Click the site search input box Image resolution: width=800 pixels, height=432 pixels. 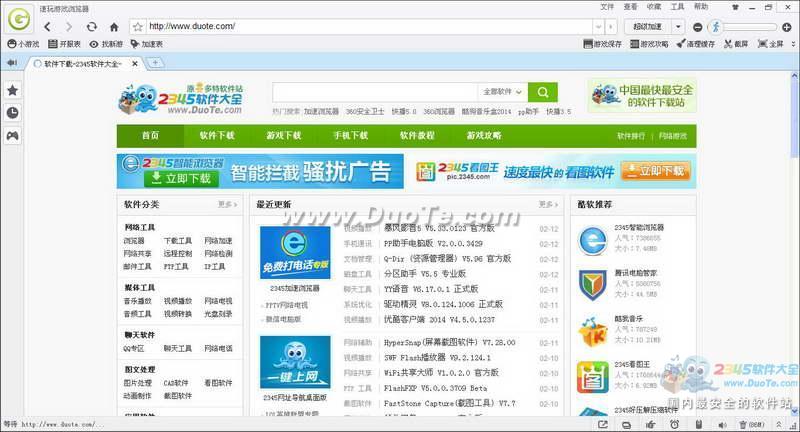375,92
